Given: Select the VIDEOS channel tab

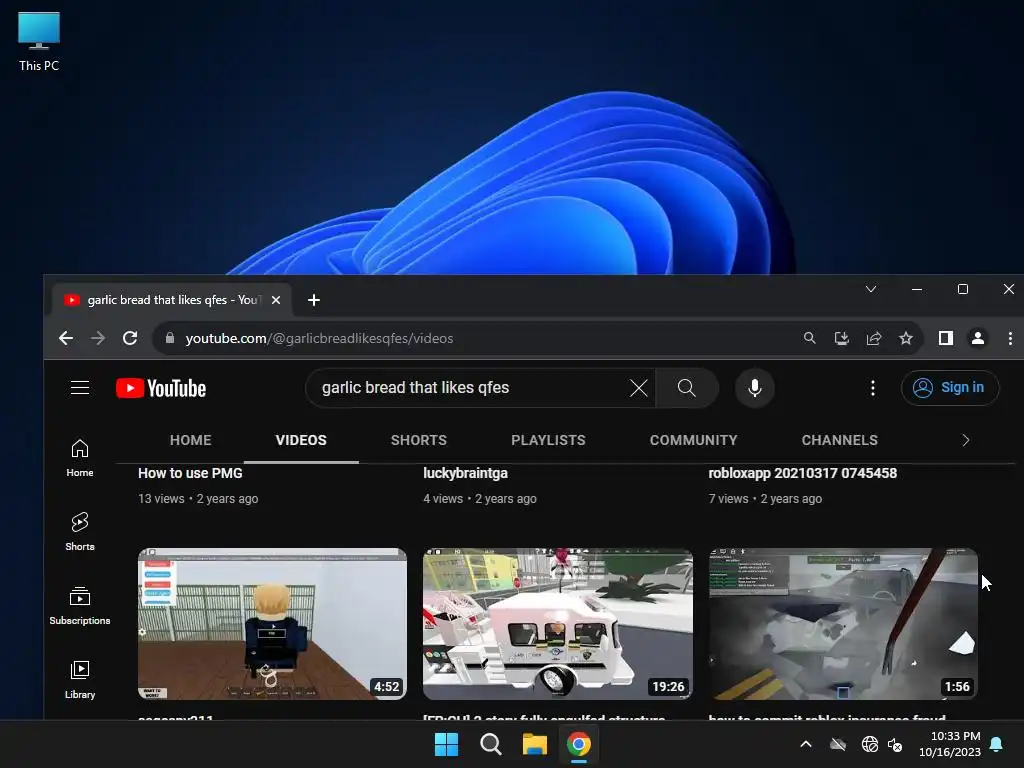Looking at the screenshot, I should tap(301, 440).
